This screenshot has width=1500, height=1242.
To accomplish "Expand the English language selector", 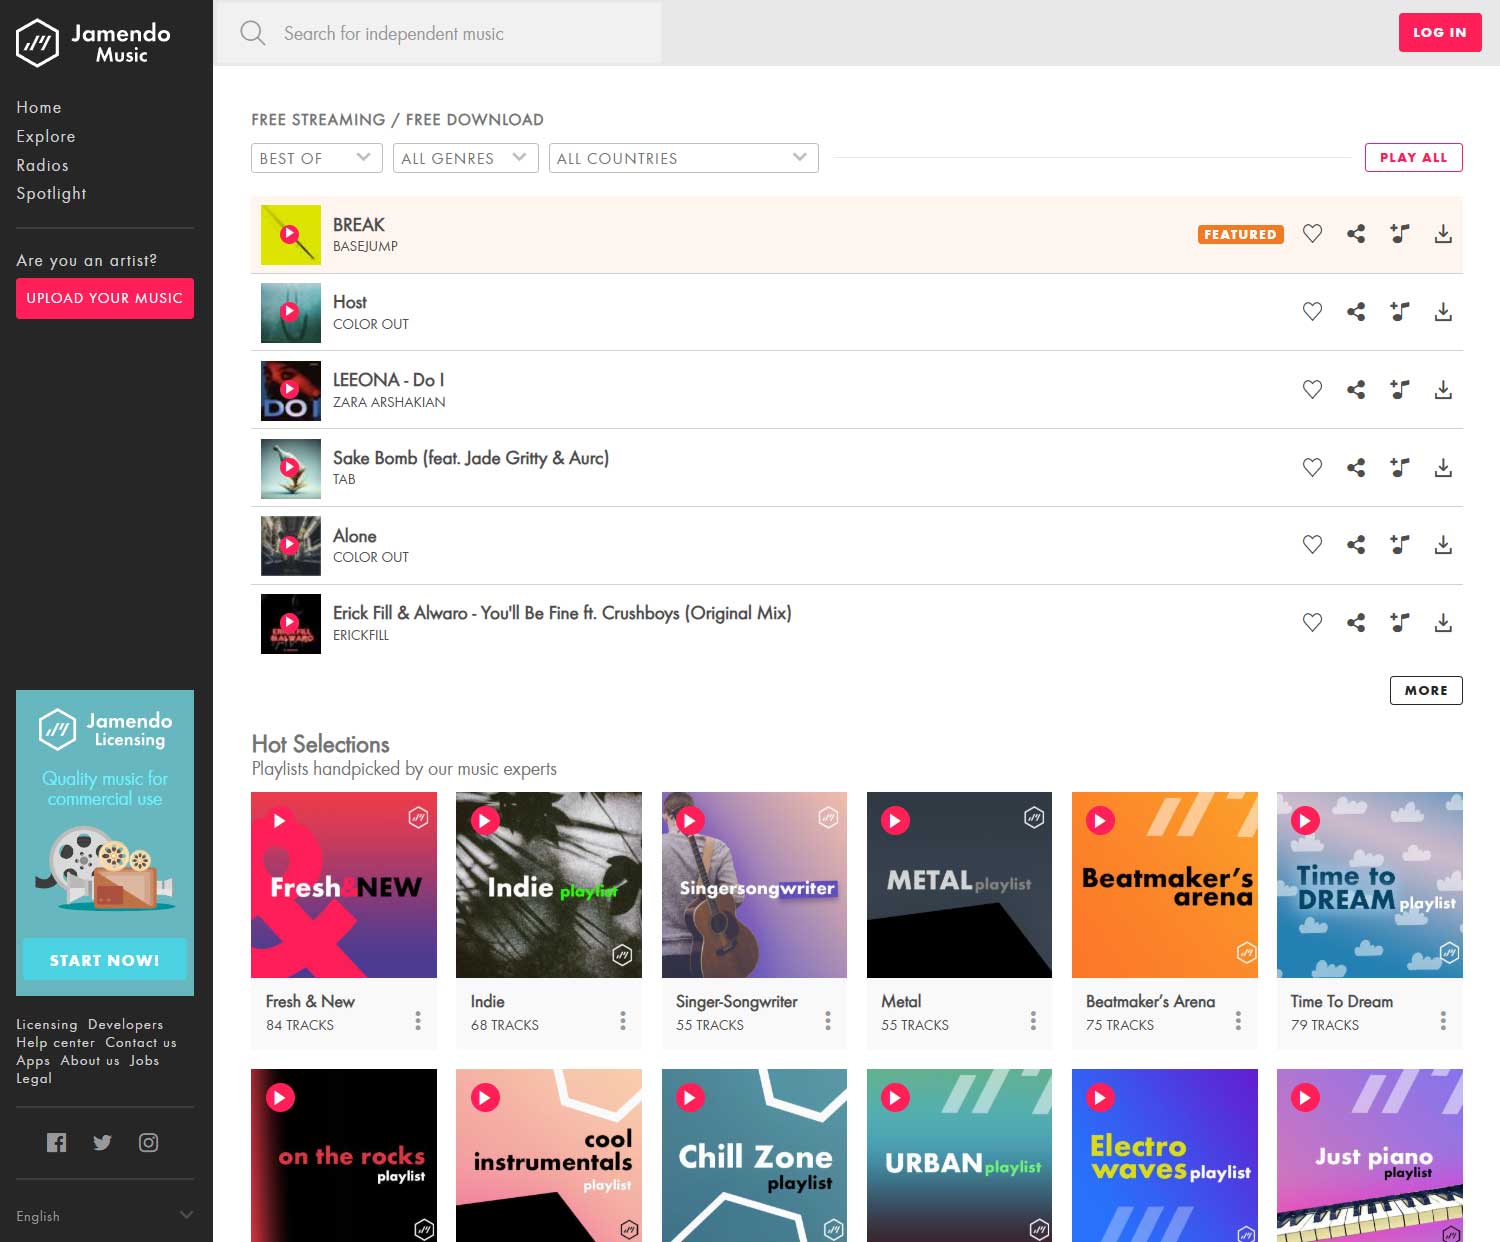I will 105,1216.
